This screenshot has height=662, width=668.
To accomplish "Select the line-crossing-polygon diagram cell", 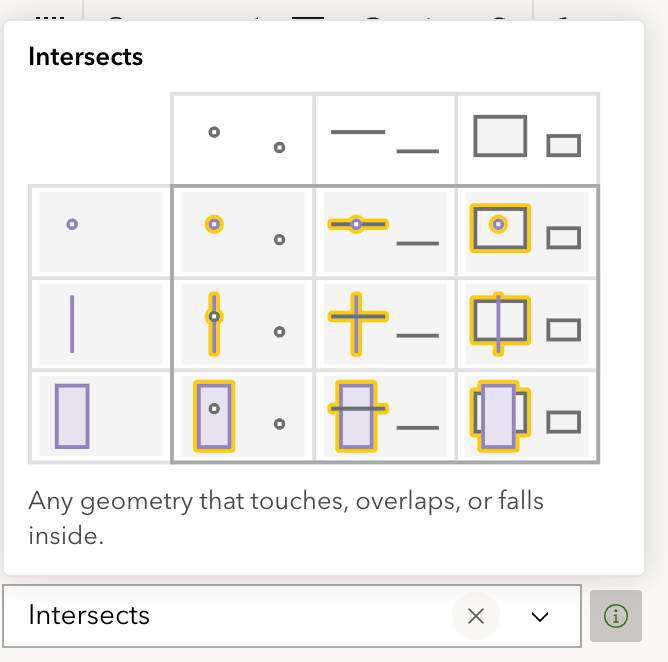I will point(527,323).
